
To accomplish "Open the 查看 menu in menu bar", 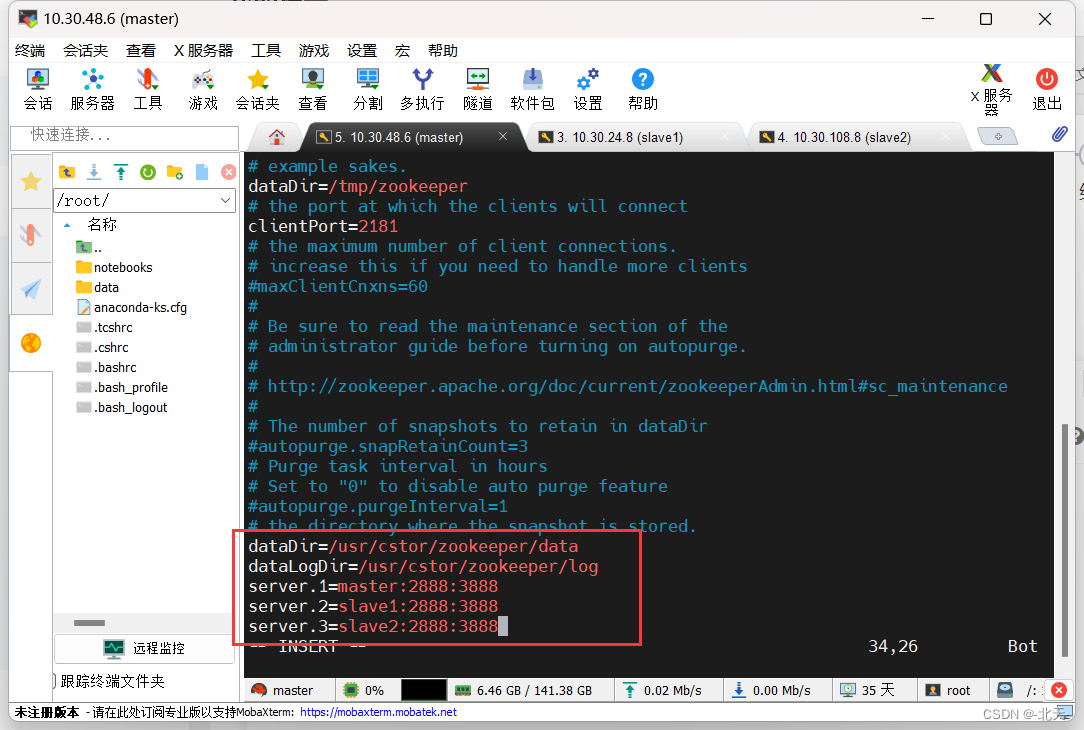I will 140,50.
